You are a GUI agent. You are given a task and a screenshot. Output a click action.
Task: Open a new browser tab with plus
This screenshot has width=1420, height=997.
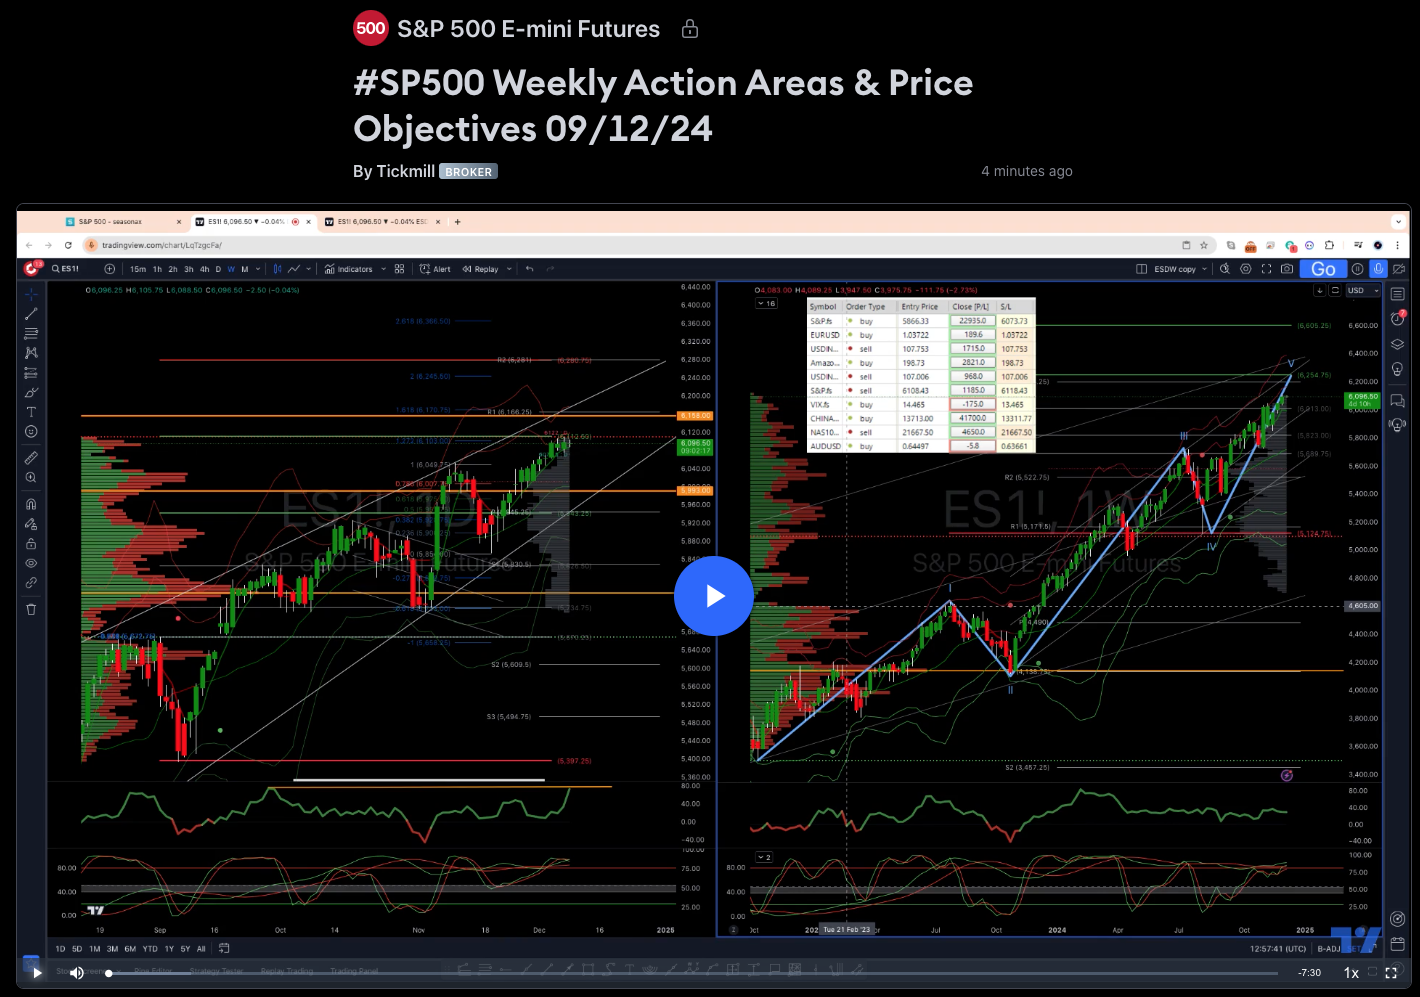457,222
